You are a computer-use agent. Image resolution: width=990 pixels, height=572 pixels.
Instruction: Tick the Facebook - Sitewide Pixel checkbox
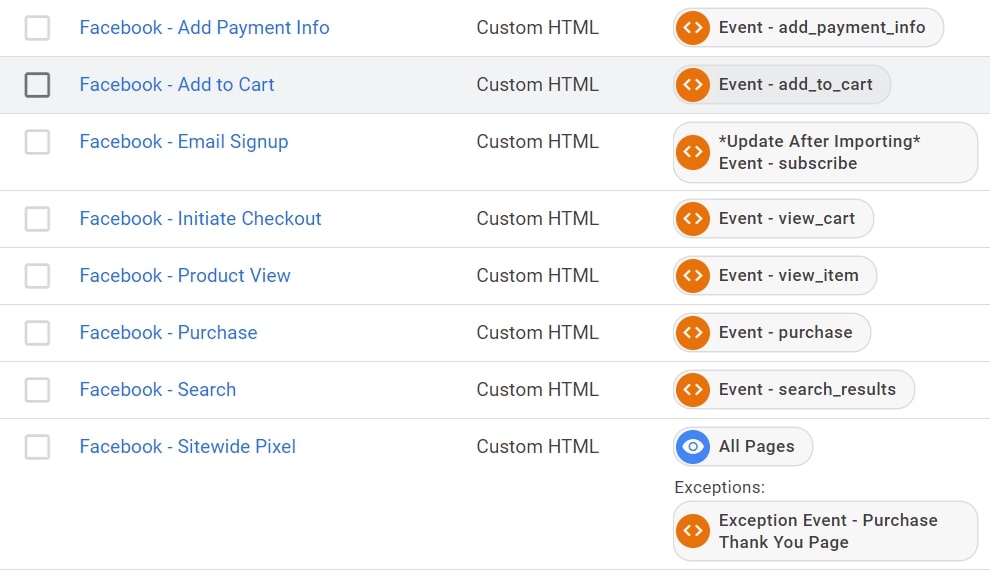click(x=37, y=447)
